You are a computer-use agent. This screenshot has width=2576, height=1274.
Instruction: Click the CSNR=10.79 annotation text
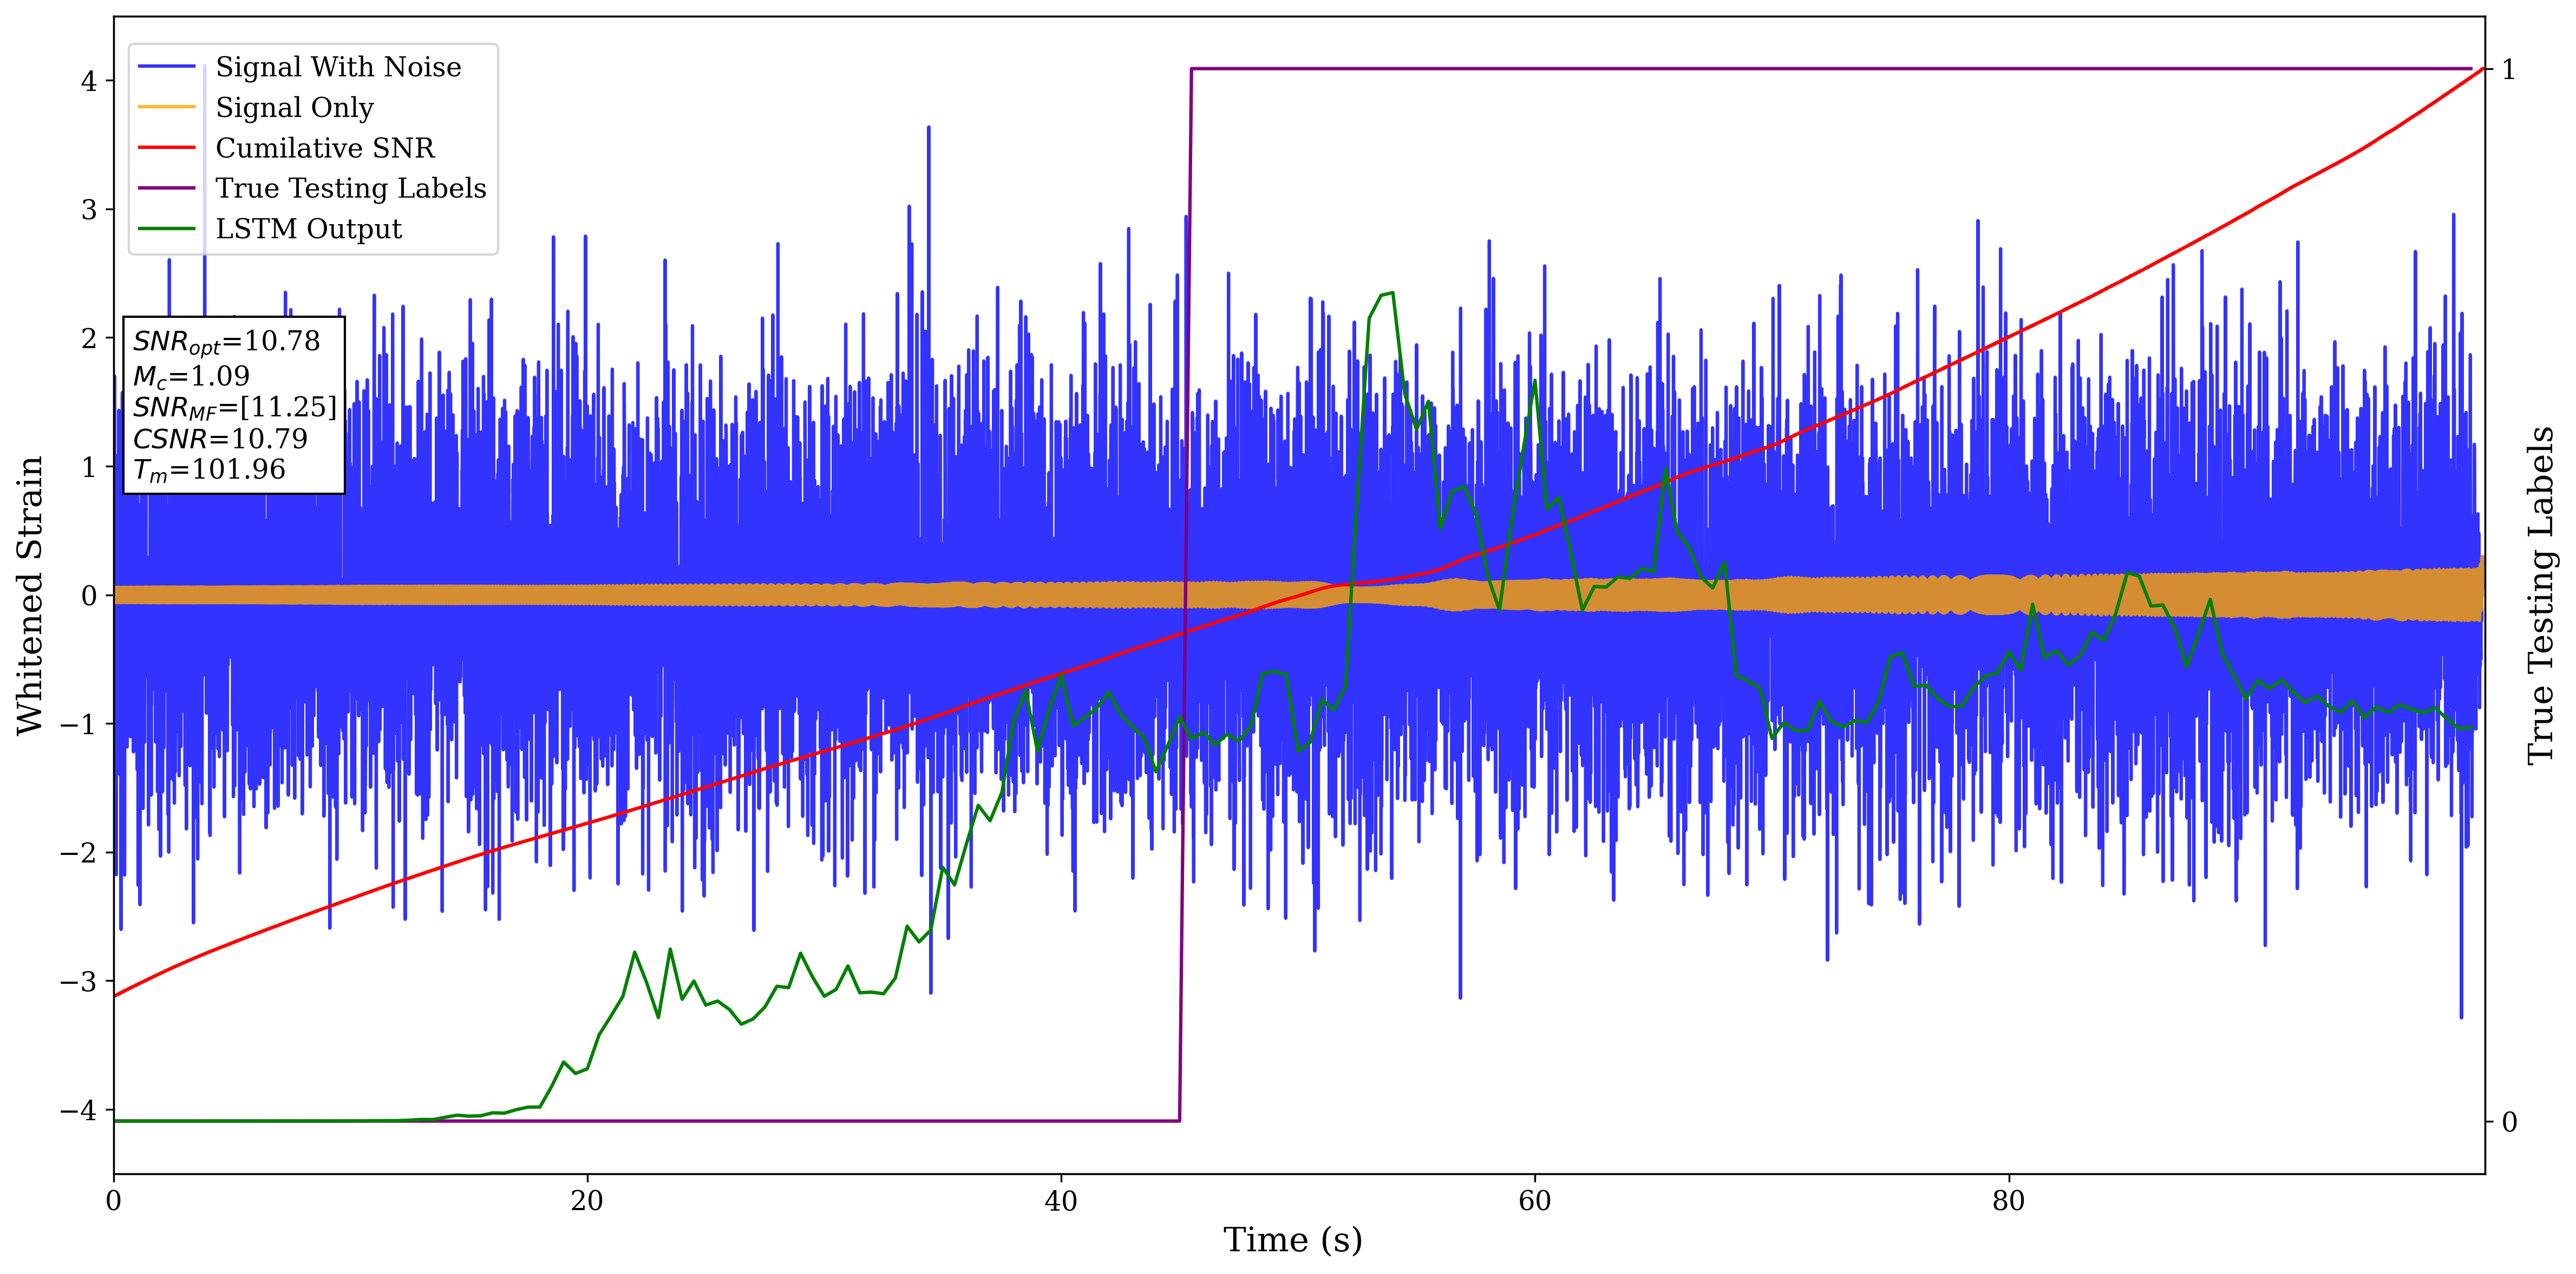[x=220, y=438]
